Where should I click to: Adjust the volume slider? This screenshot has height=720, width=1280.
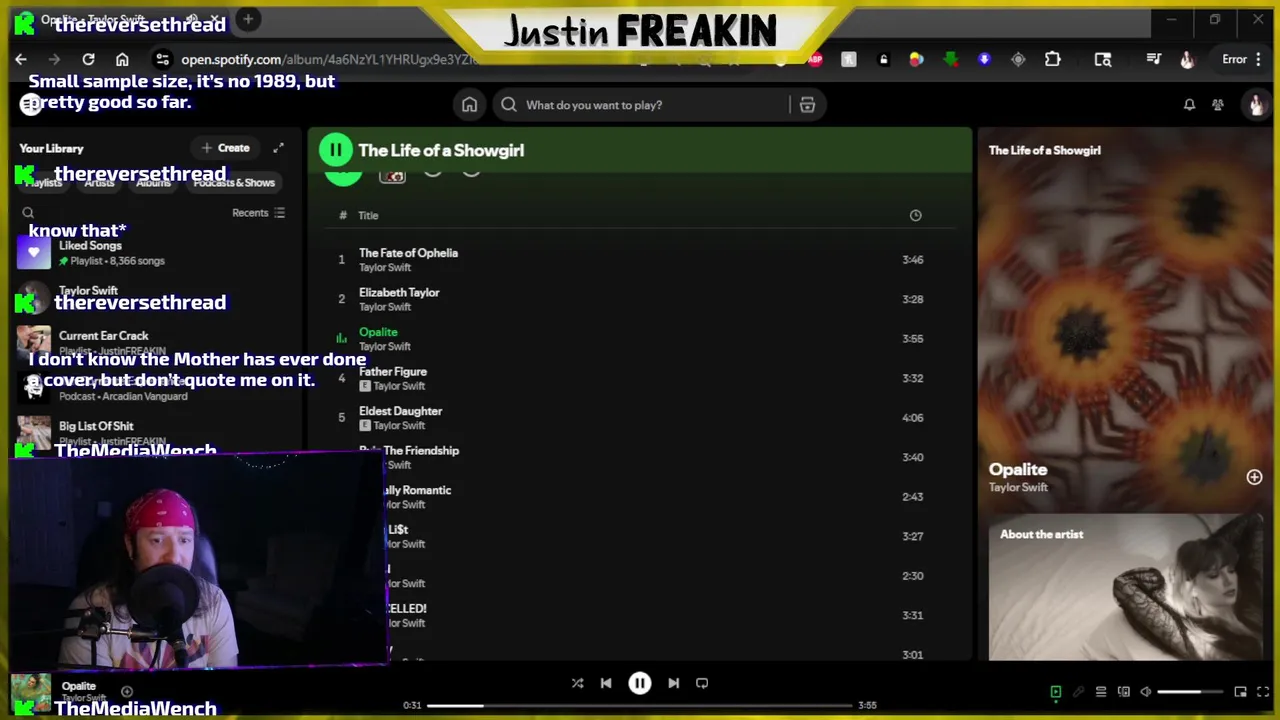pyautogui.click(x=1192, y=692)
